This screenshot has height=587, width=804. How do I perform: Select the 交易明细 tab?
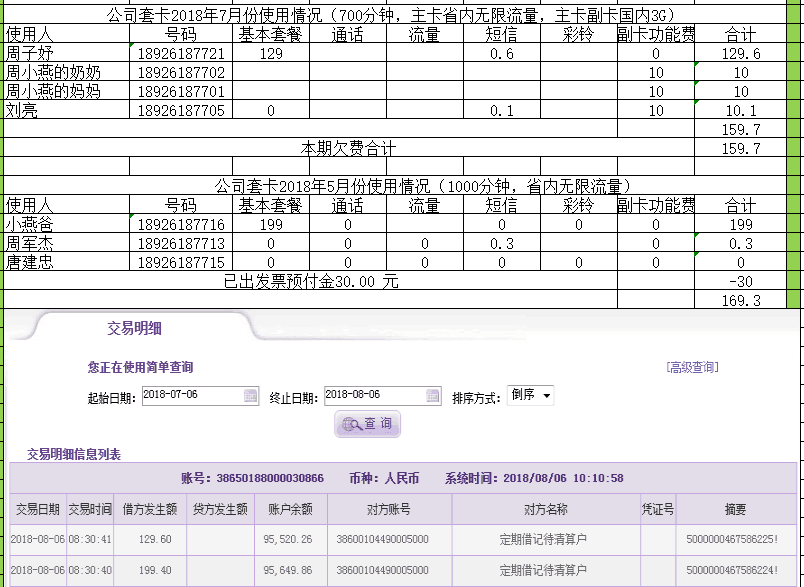(x=135, y=327)
